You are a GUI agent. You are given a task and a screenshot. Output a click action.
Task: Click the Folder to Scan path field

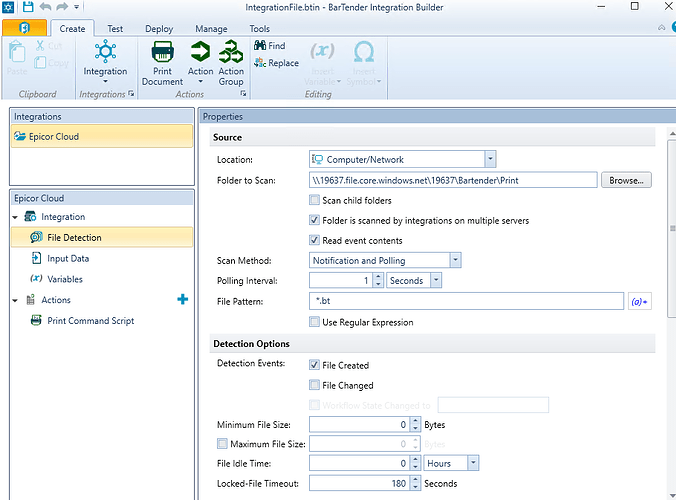452,181
